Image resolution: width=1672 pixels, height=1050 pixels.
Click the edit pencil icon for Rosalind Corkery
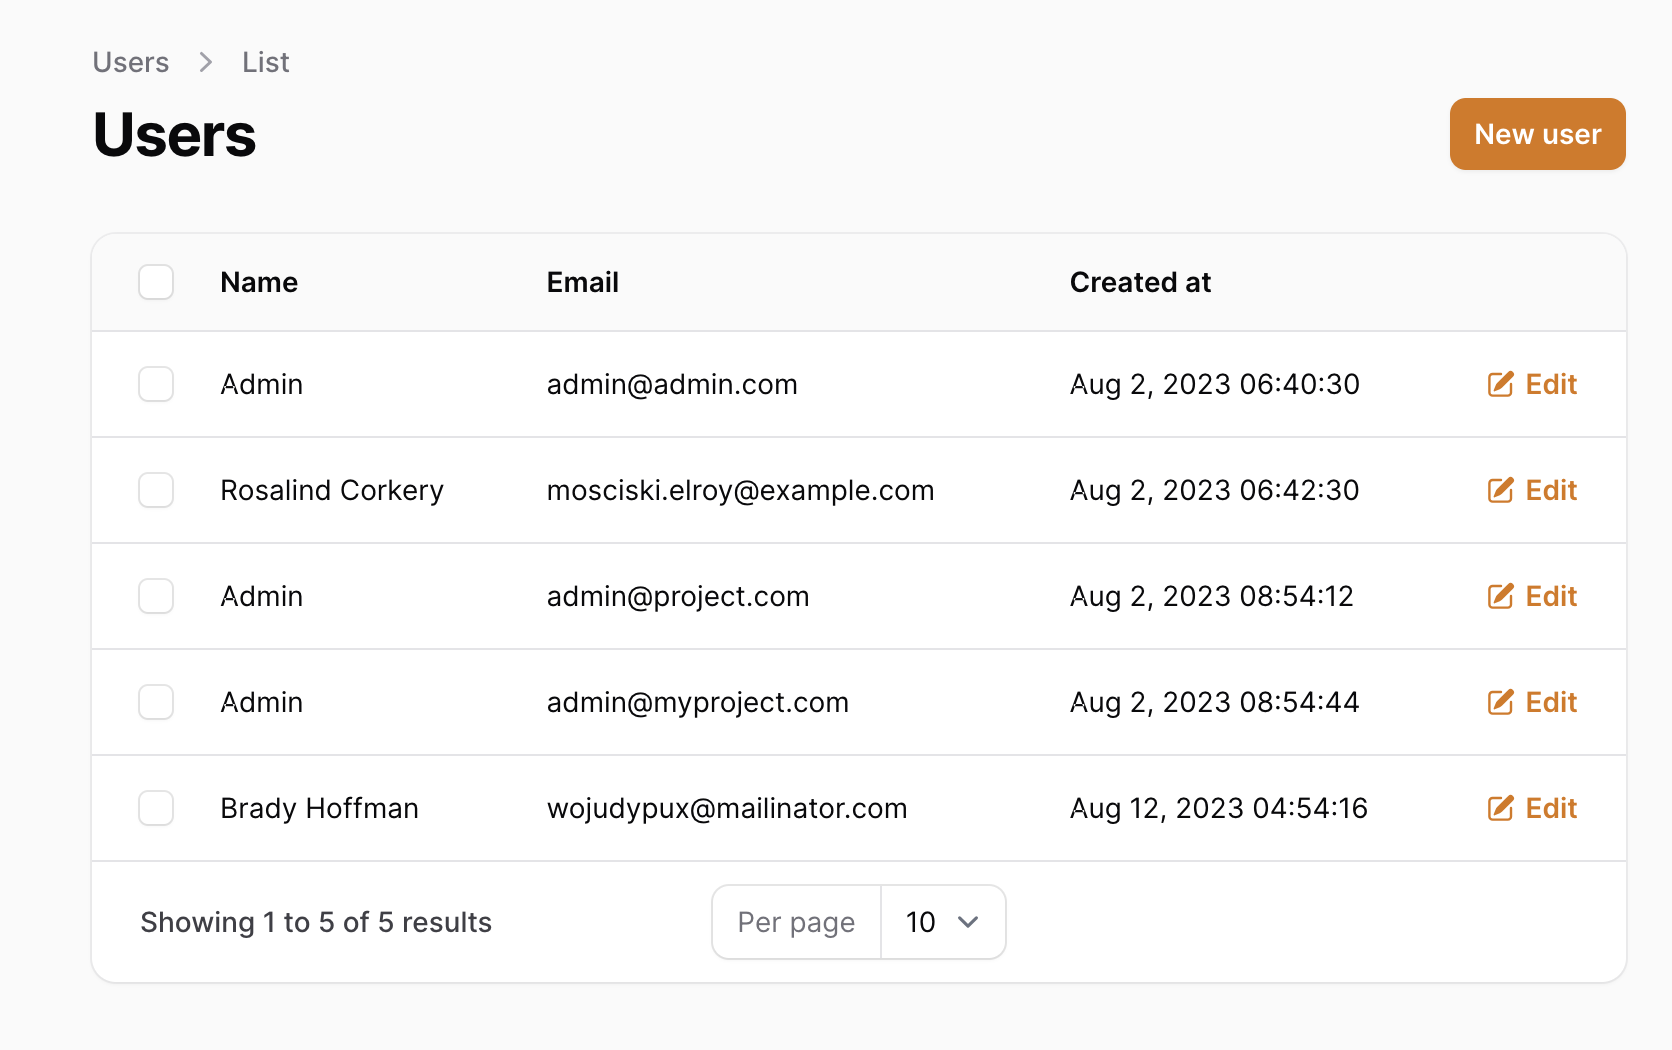1500,490
